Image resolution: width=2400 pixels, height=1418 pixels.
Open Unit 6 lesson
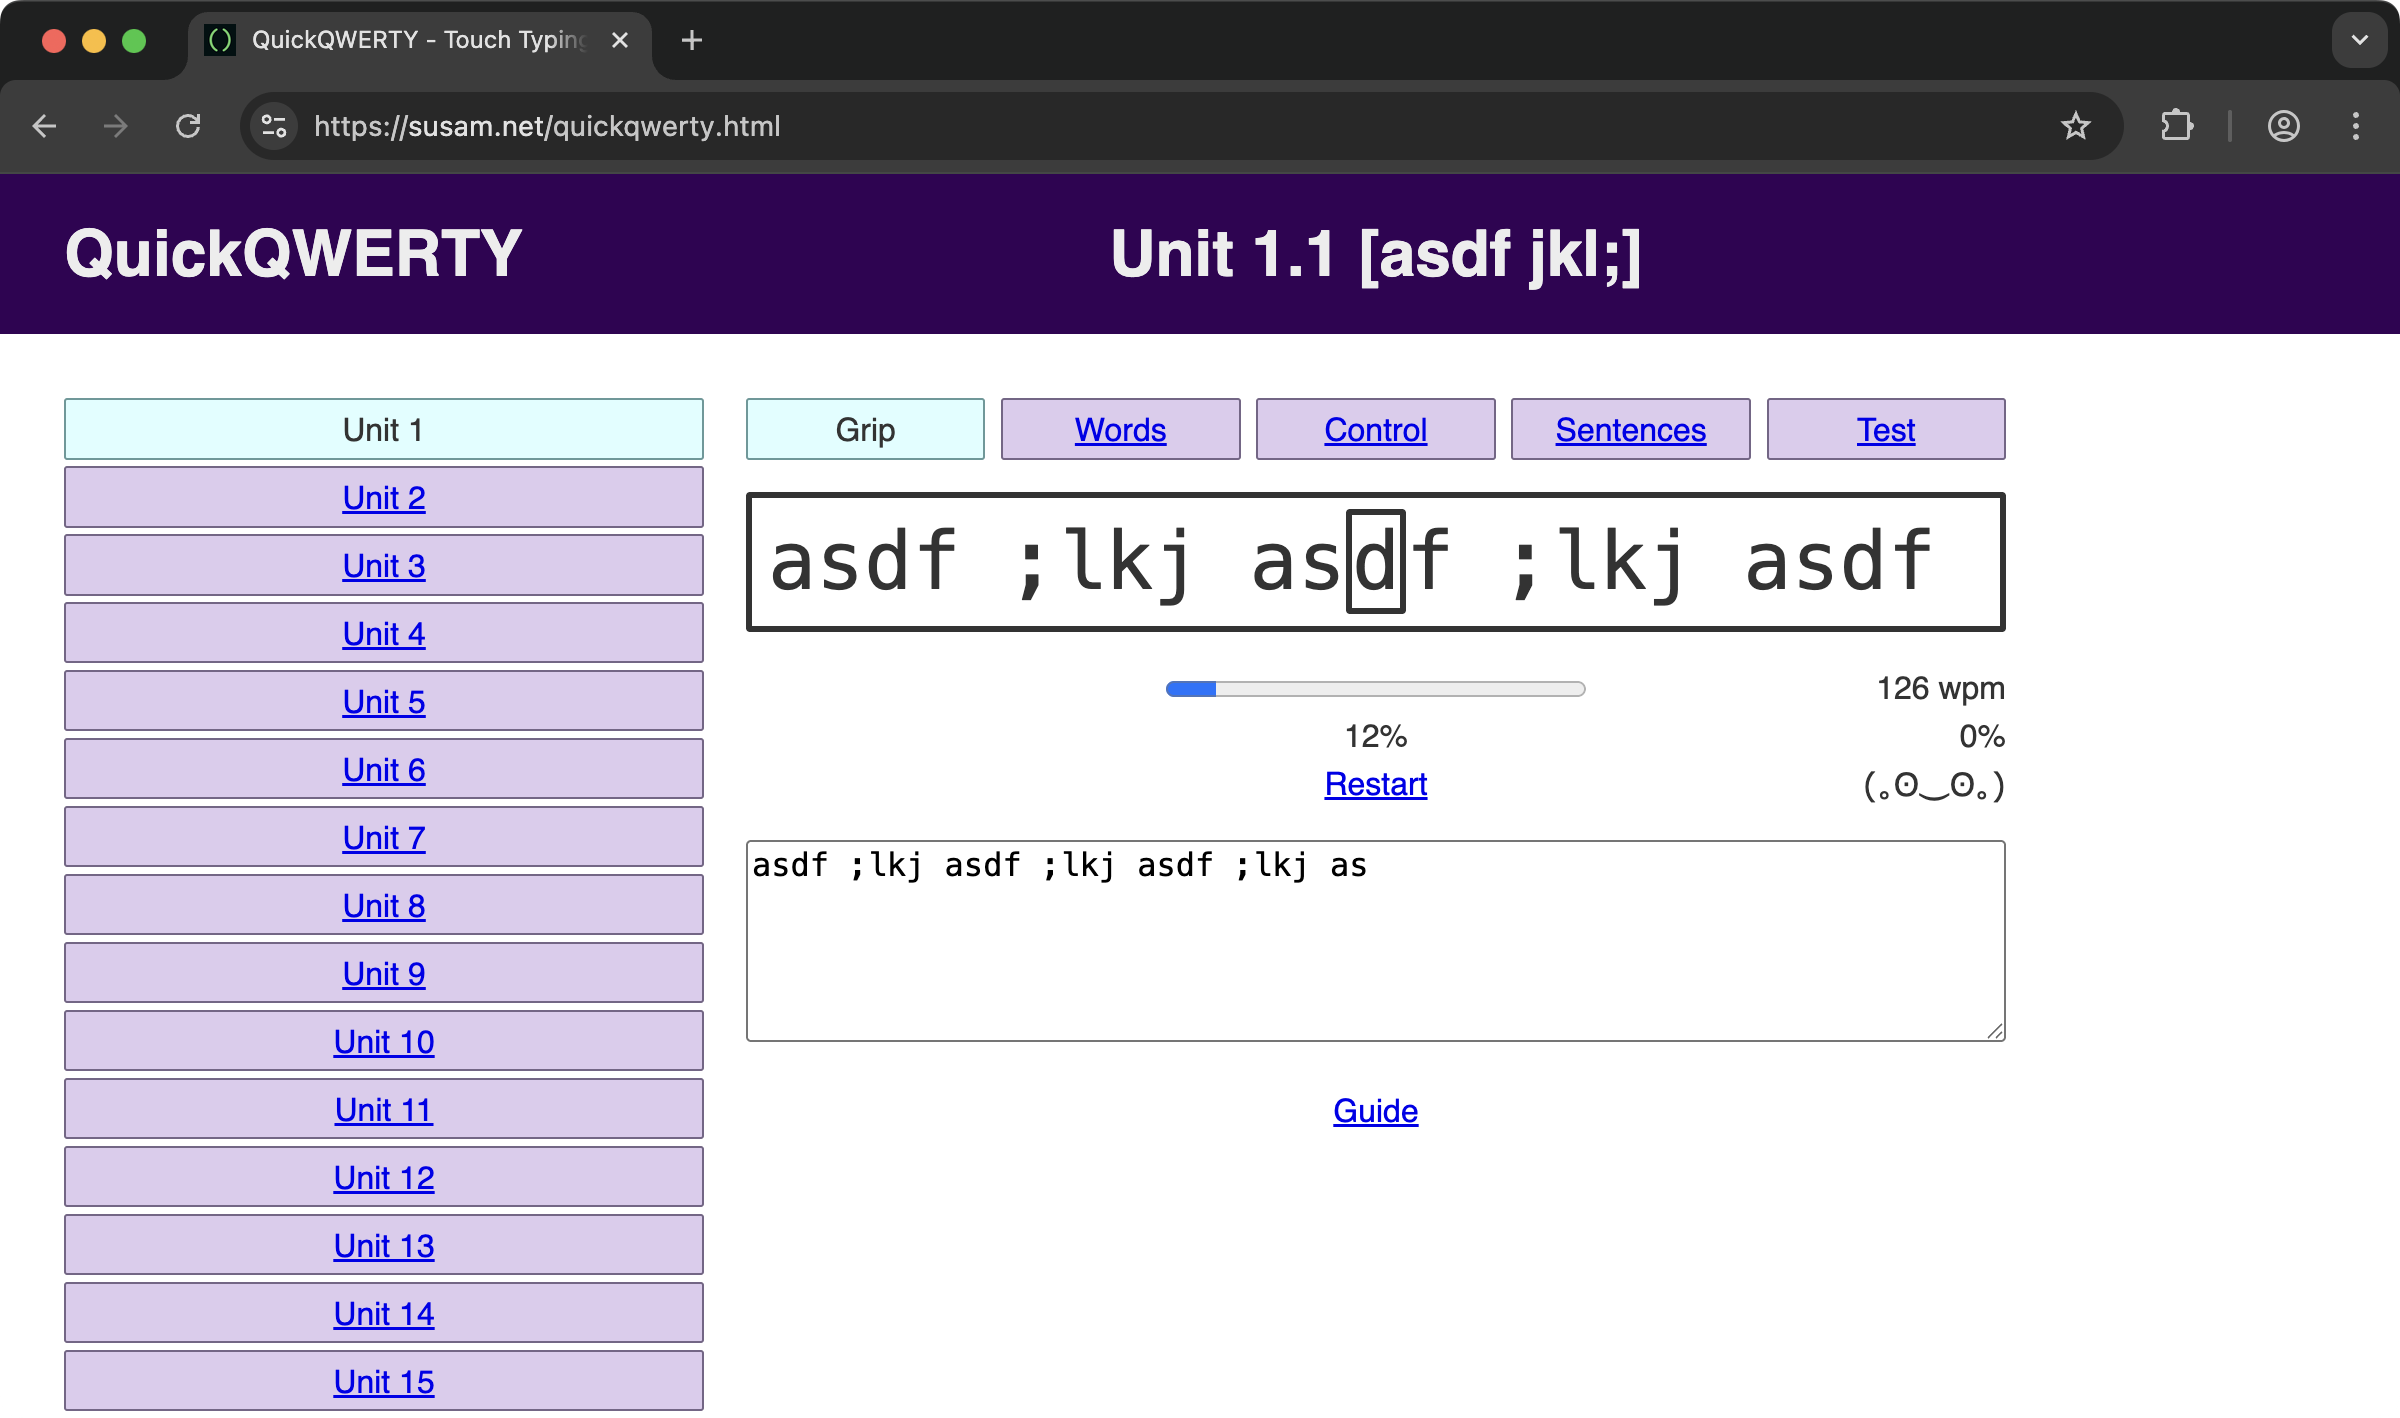pyautogui.click(x=384, y=770)
